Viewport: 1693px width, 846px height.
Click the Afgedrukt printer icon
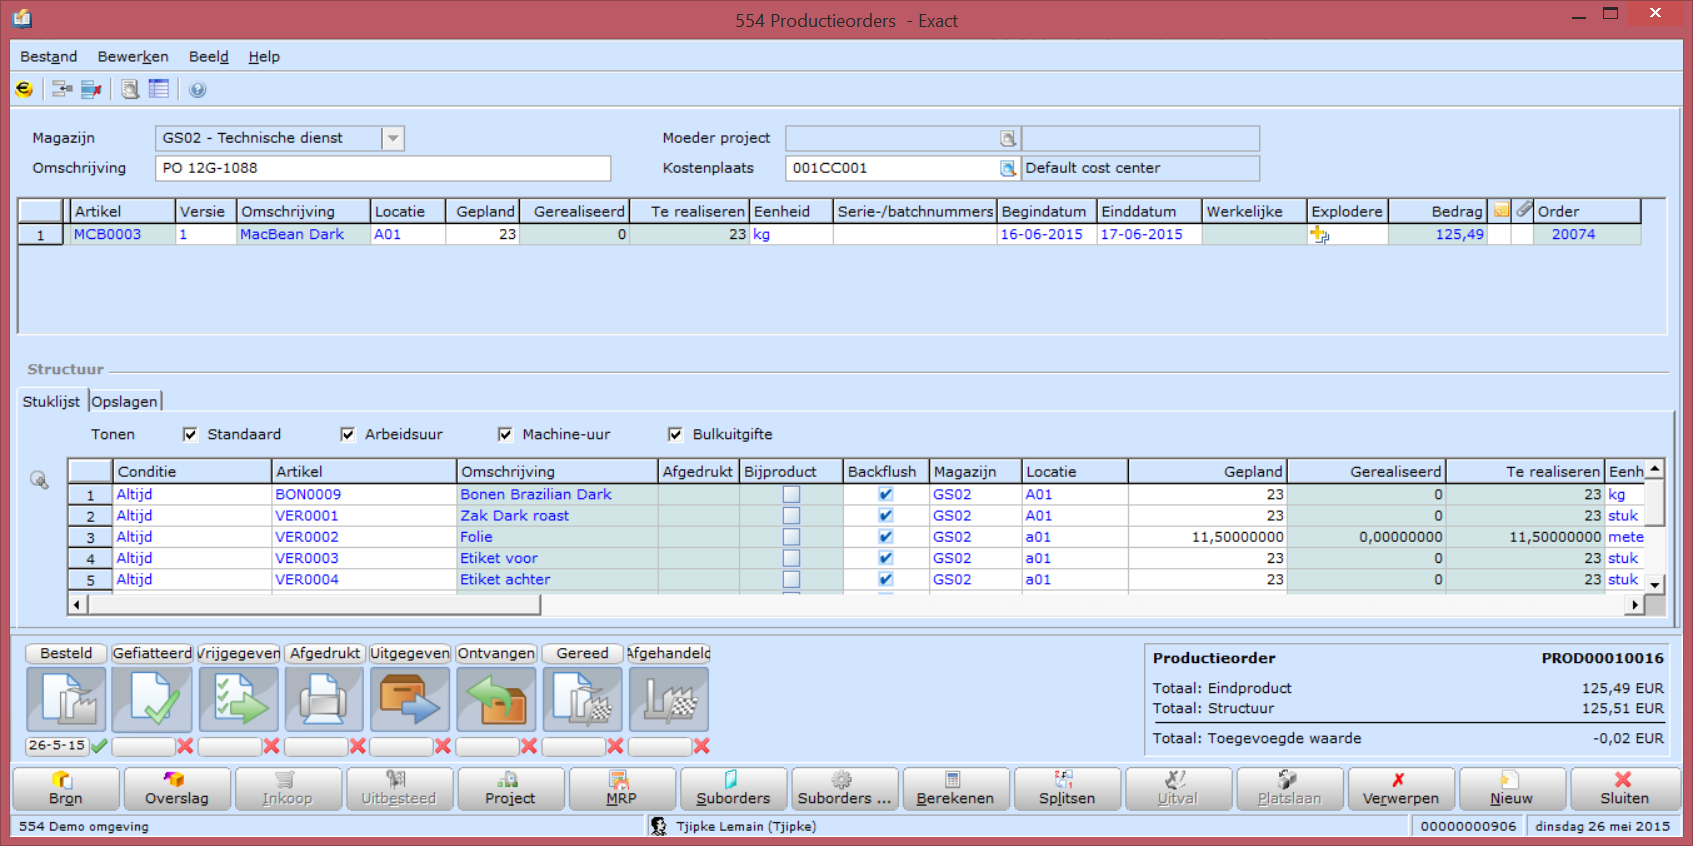[x=324, y=699]
